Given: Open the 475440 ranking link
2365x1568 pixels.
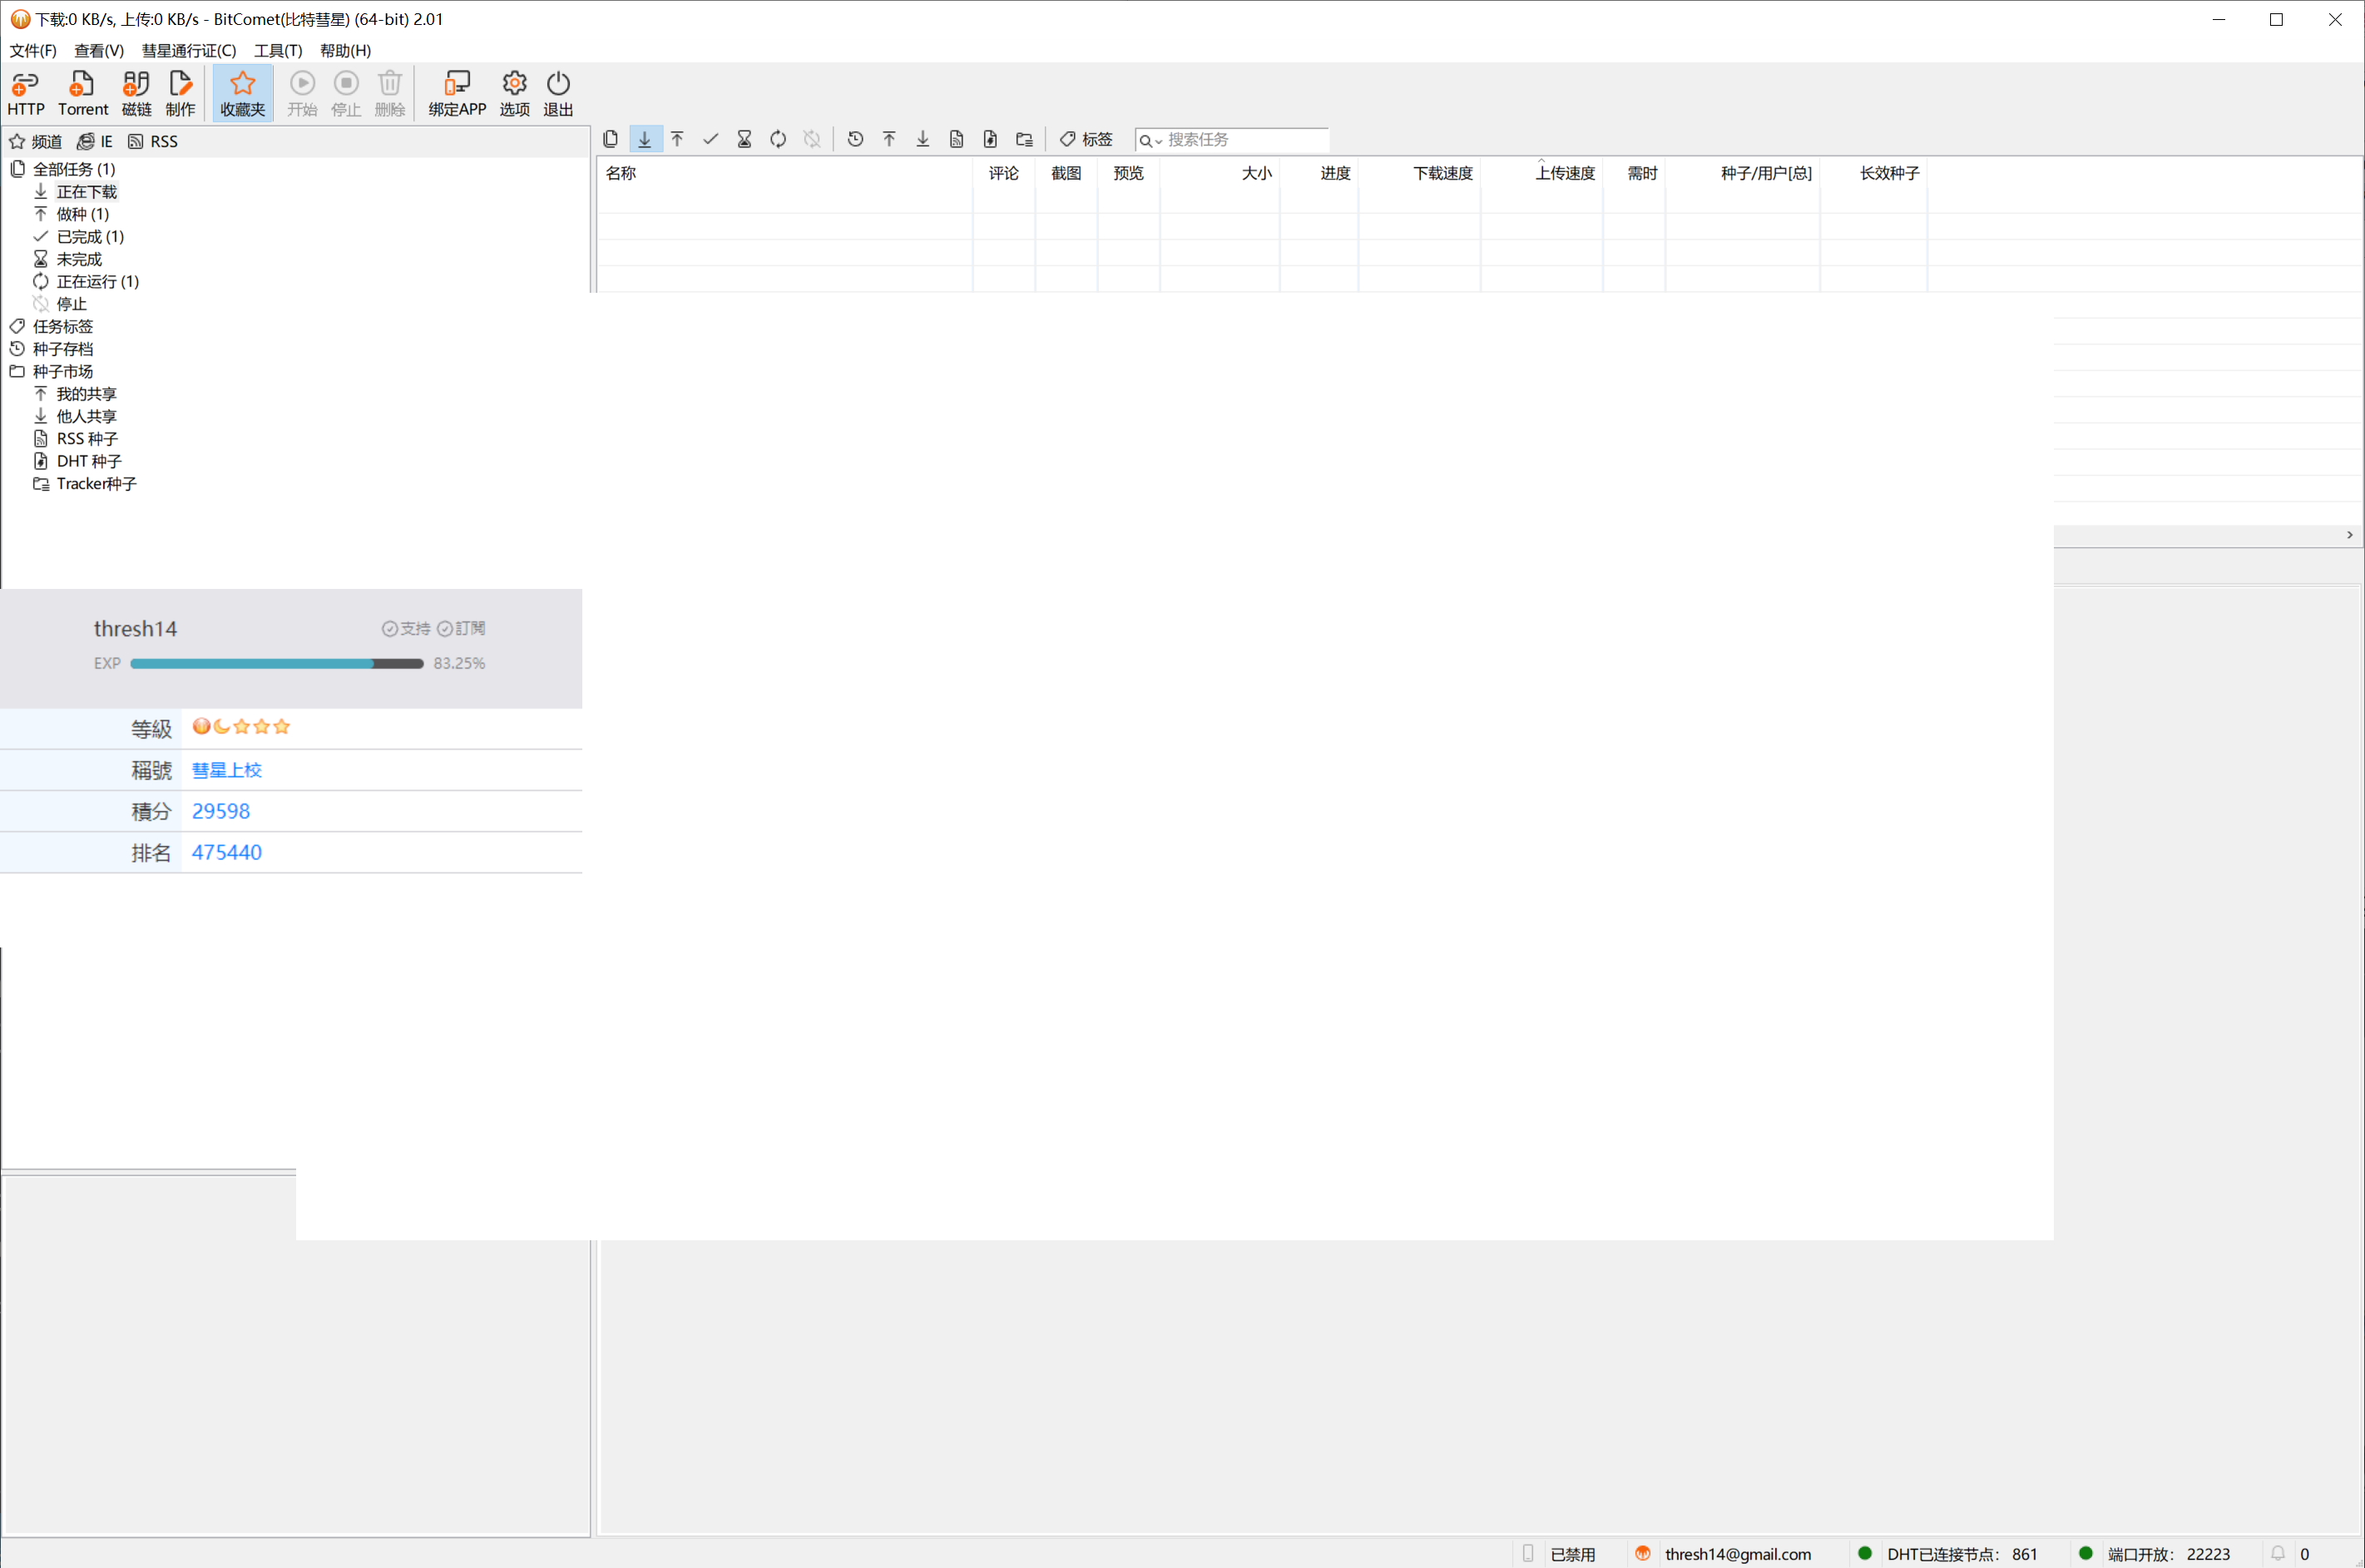Looking at the screenshot, I should pyautogui.click(x=227, y=852).
